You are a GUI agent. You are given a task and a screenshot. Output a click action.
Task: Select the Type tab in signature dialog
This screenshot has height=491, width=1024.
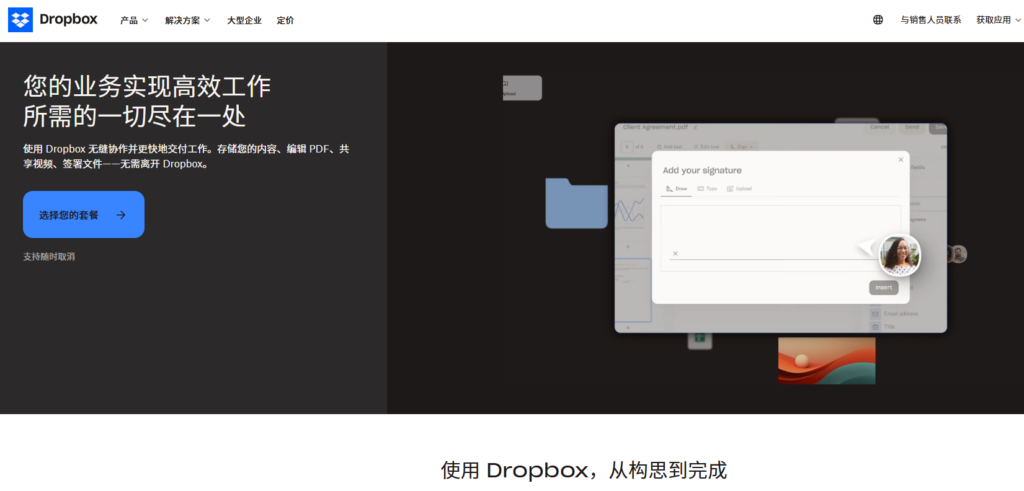(x=707, y=189)
